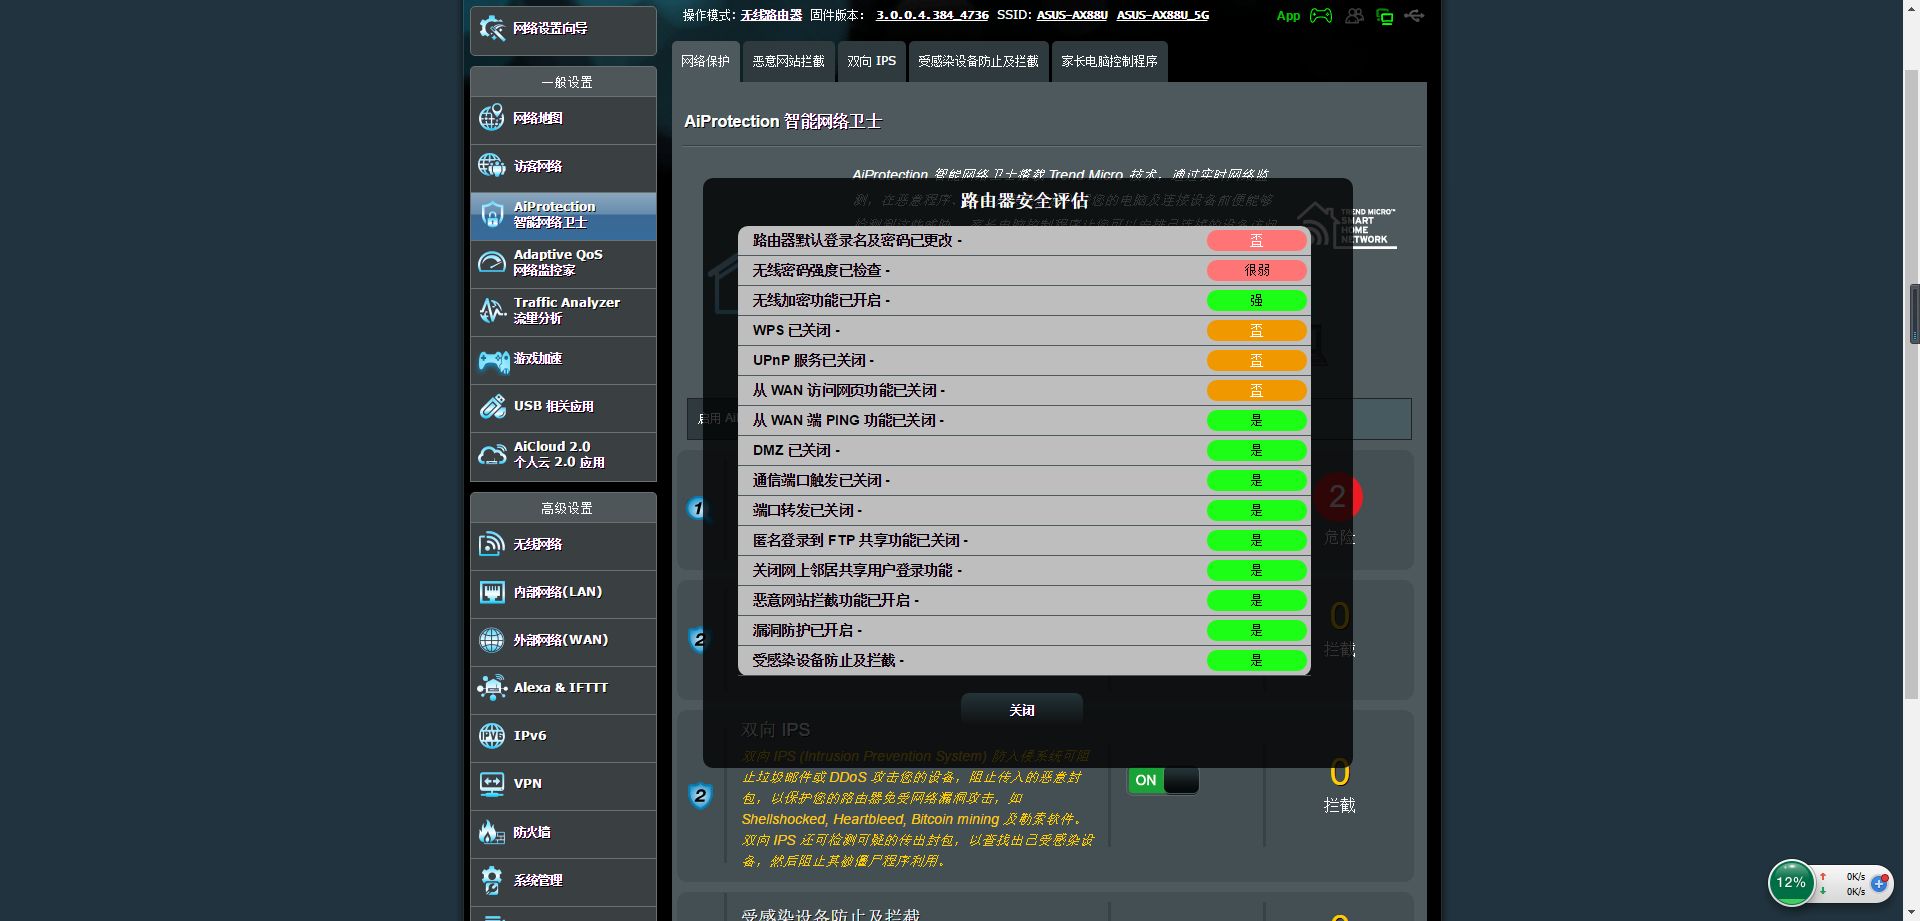Click the ASUS-AX88U SSID link
This screenshot has width=1920, height=921.
click(x=1072, y=15)
